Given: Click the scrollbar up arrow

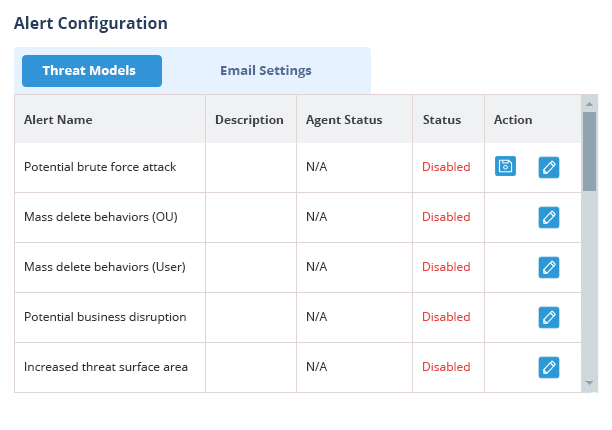Looking at the screenshot, I should pyautogui.click(x=589, y=104).
